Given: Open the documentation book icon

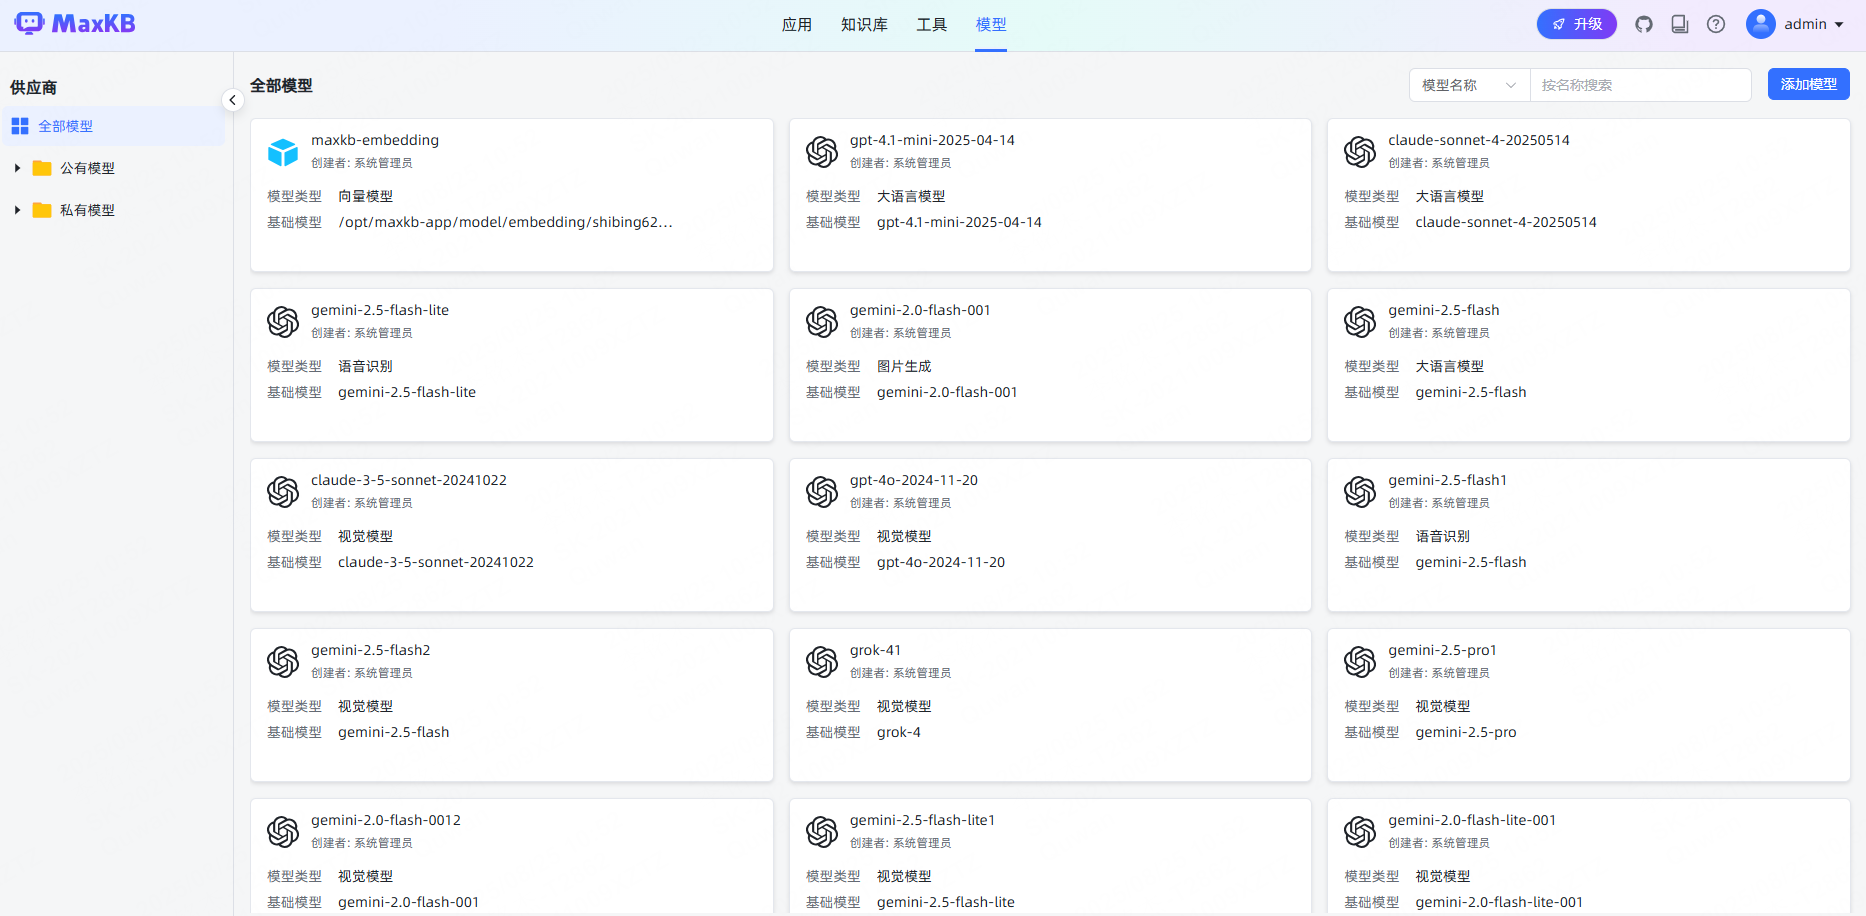Looking at the screenshot, I should (x=1680, y=24).
